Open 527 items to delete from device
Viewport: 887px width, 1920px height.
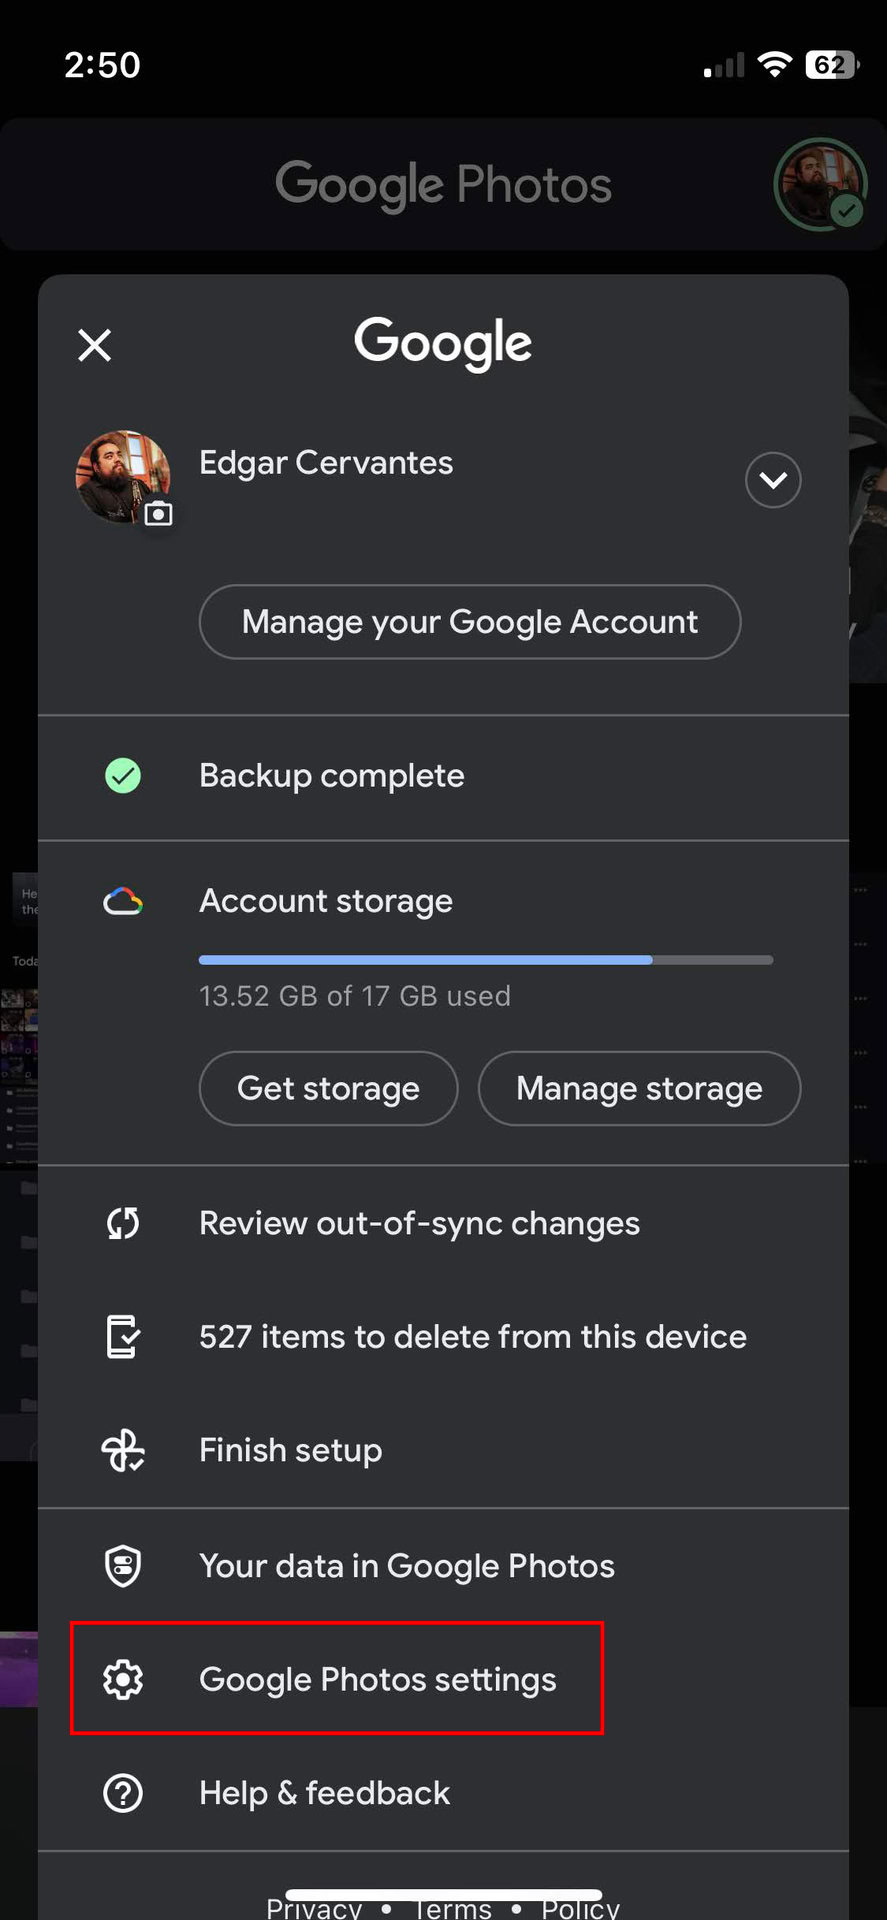pos(472,1337)
